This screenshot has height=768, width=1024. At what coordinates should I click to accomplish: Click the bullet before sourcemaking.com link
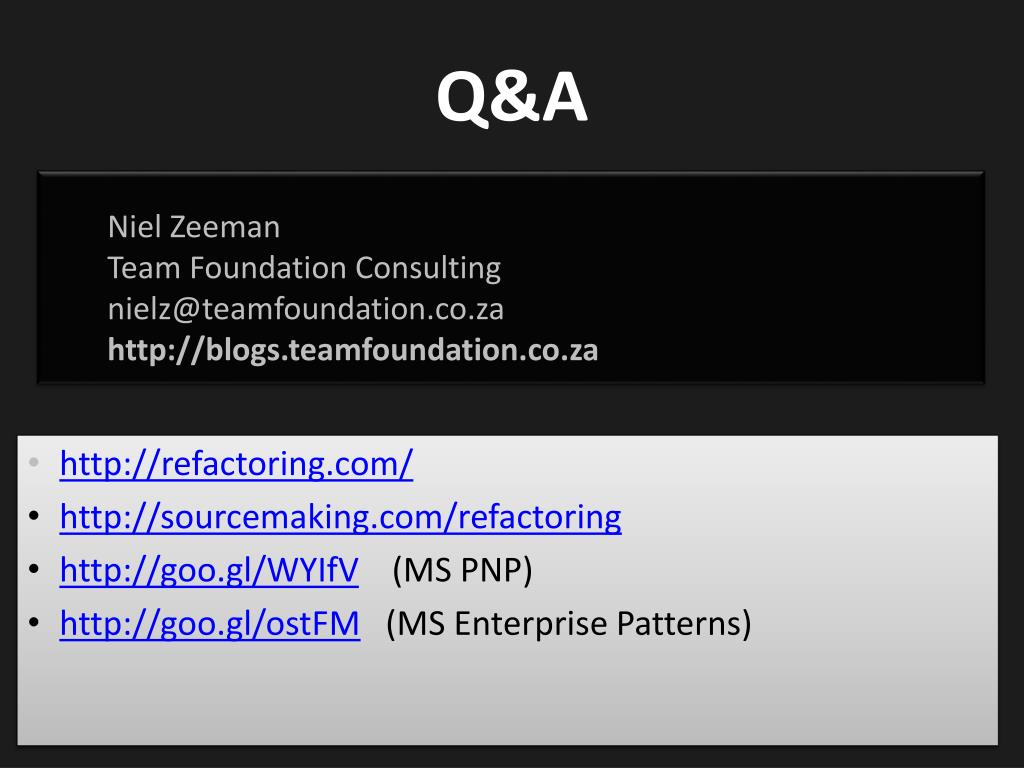tap(35, 516)
